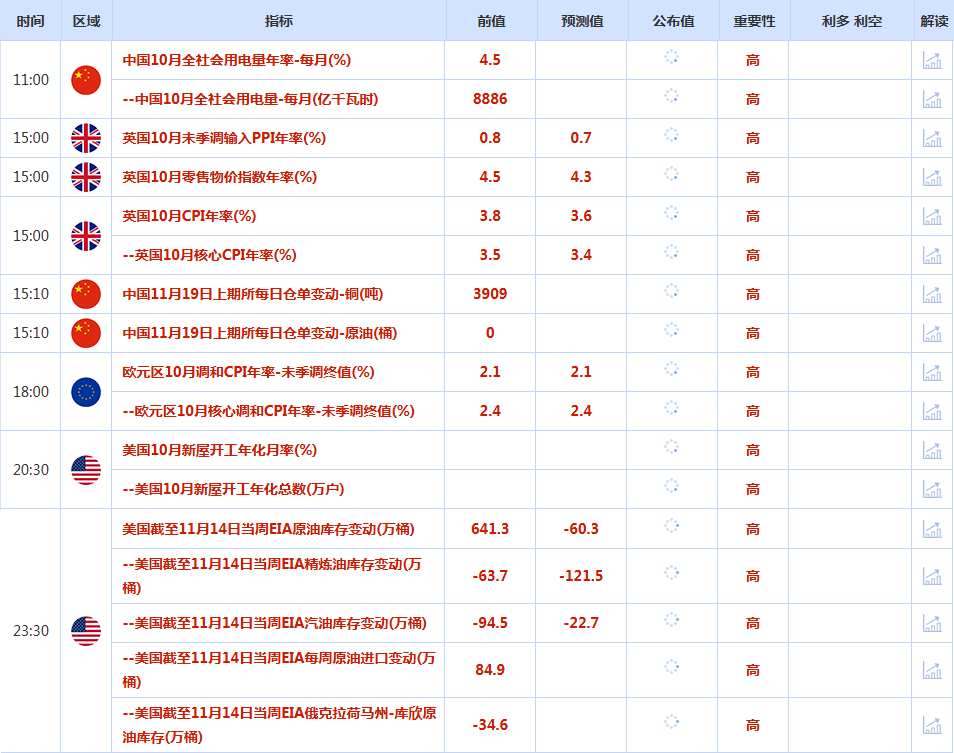Open chart analysis for 中国10月全社会用电量年率 row

(x=932, y=60)
